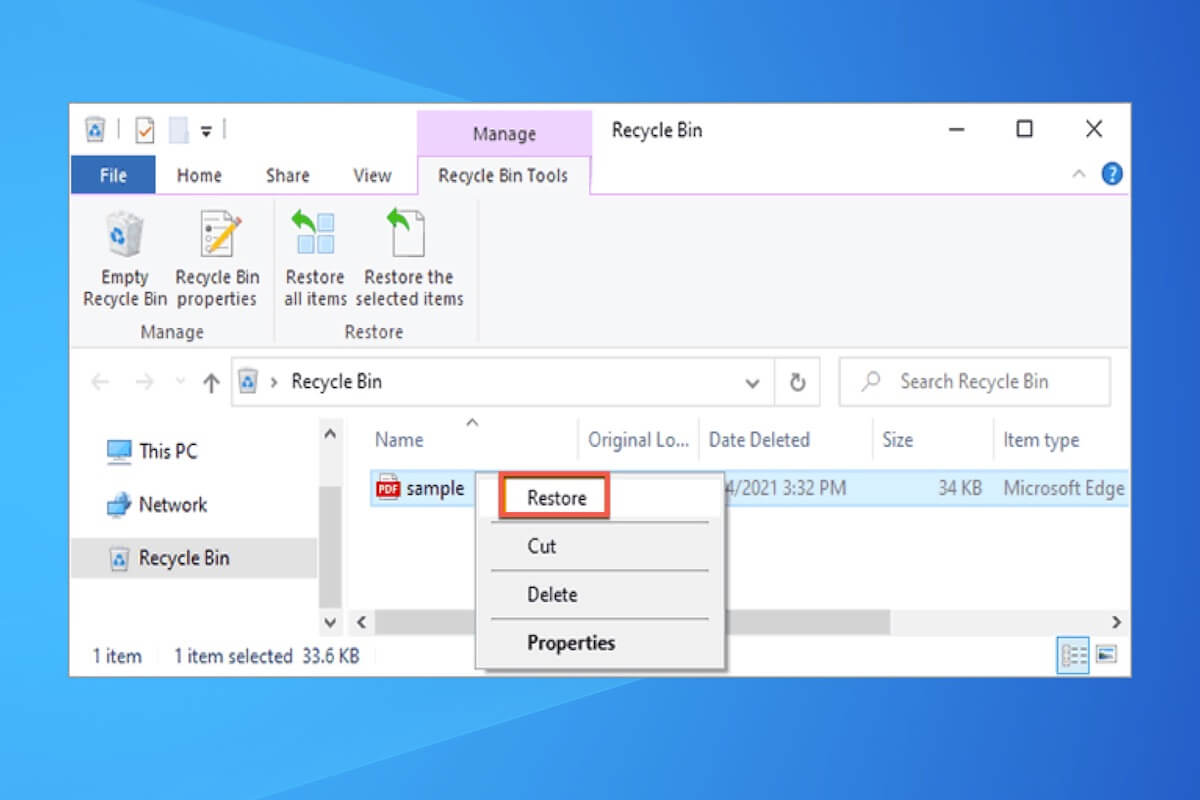The height and width of the screenshot is (800, 1200).
Task: Switch to details view in status bar
Action: tap(1074, 655)
